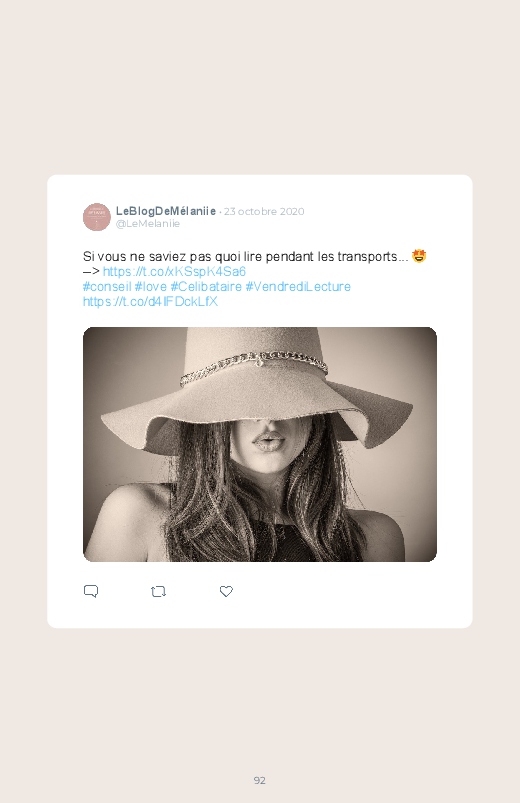
Task: Open the woman in hat photo
Action: tap(260, 445)
